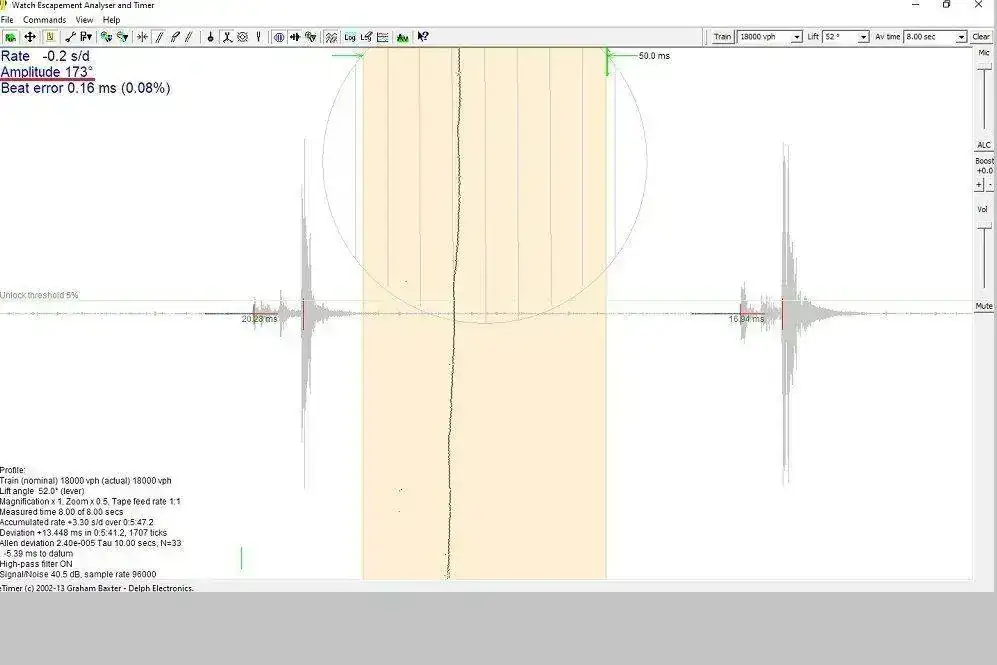Screen dimensions: 997x665
Task: Select the four-way move arrows tool
Action: coord(30,37)
